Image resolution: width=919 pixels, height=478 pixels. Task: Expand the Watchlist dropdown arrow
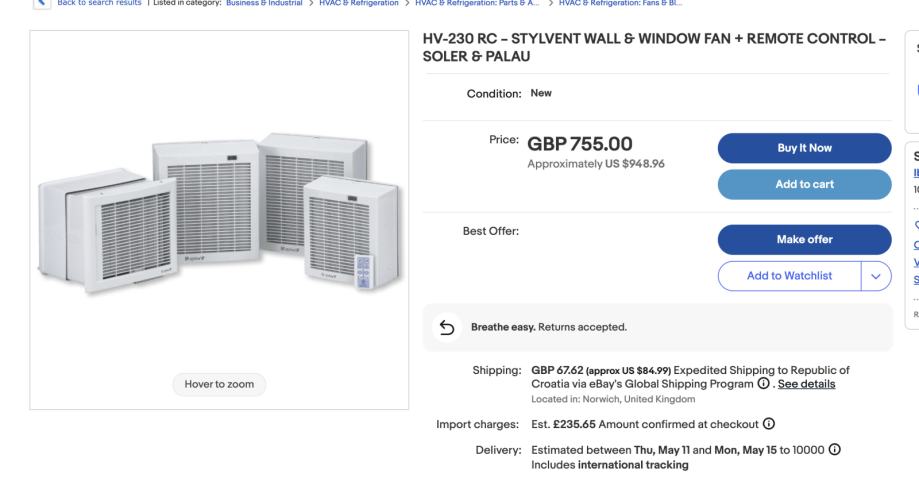pyautogui.click(x=876, y=276)
